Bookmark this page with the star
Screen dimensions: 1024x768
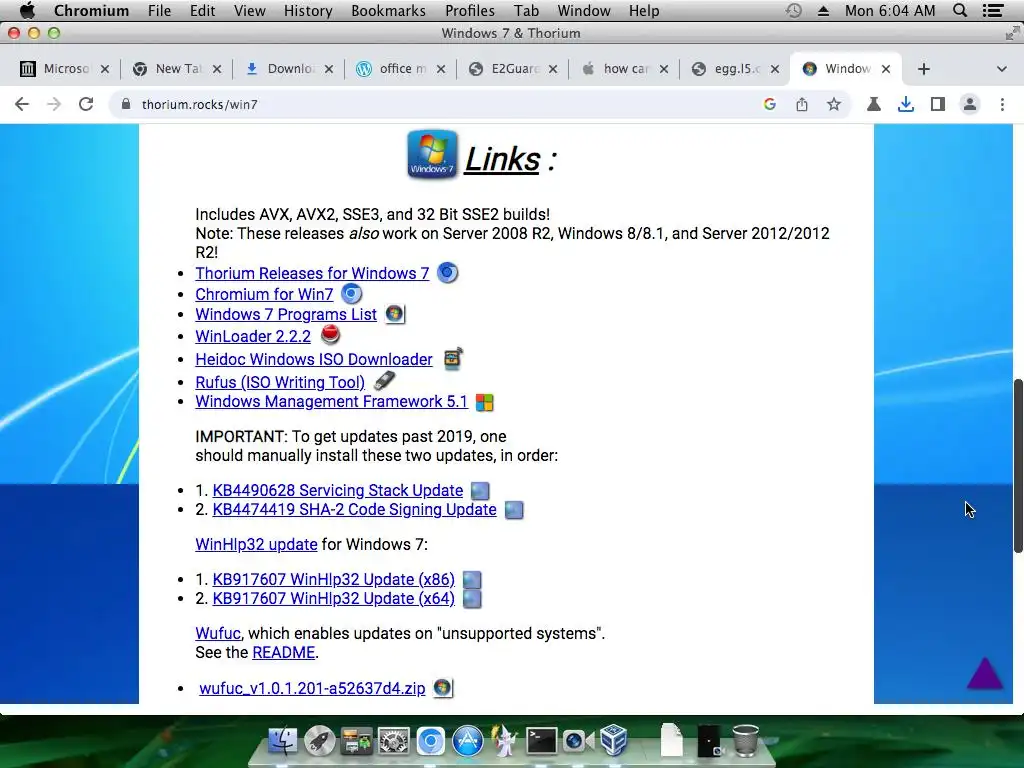tap(834, 104)
